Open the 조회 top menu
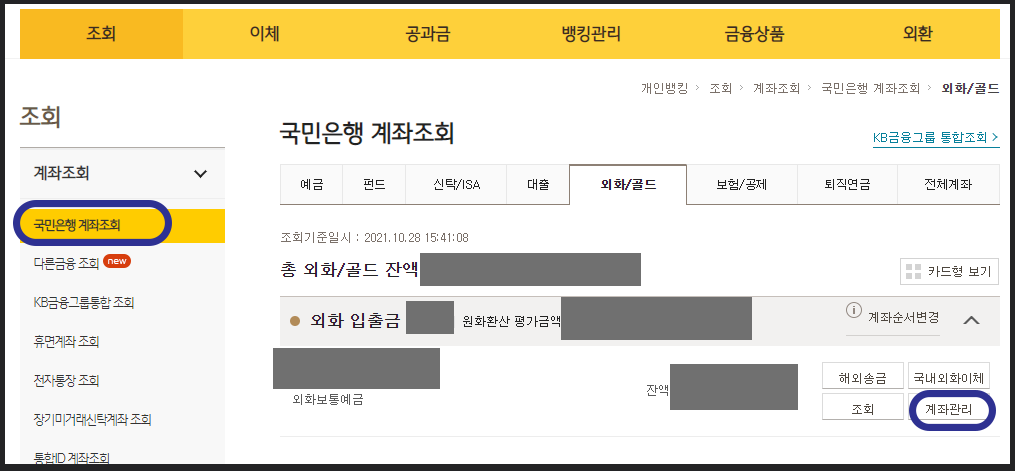 (x=102, y=34)
